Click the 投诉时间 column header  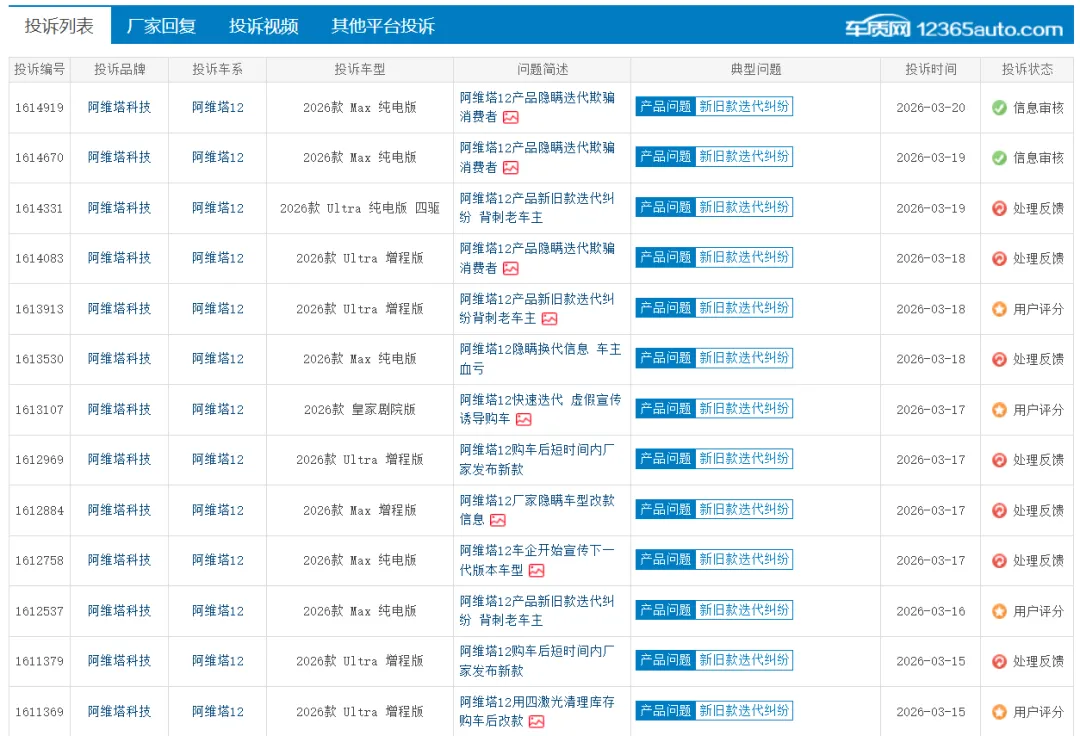931,70
